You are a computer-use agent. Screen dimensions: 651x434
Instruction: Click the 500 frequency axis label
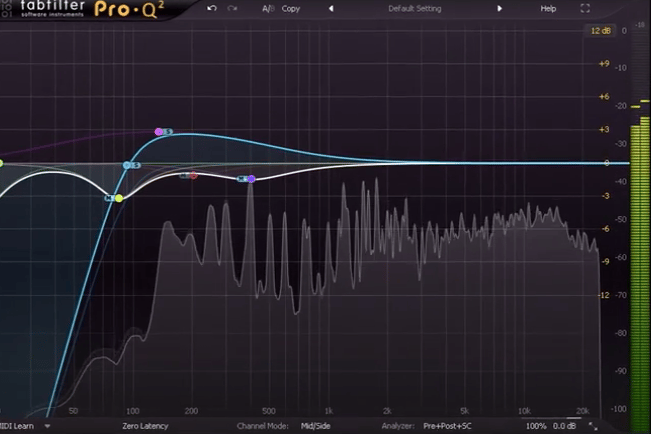(x=269, y=411)
